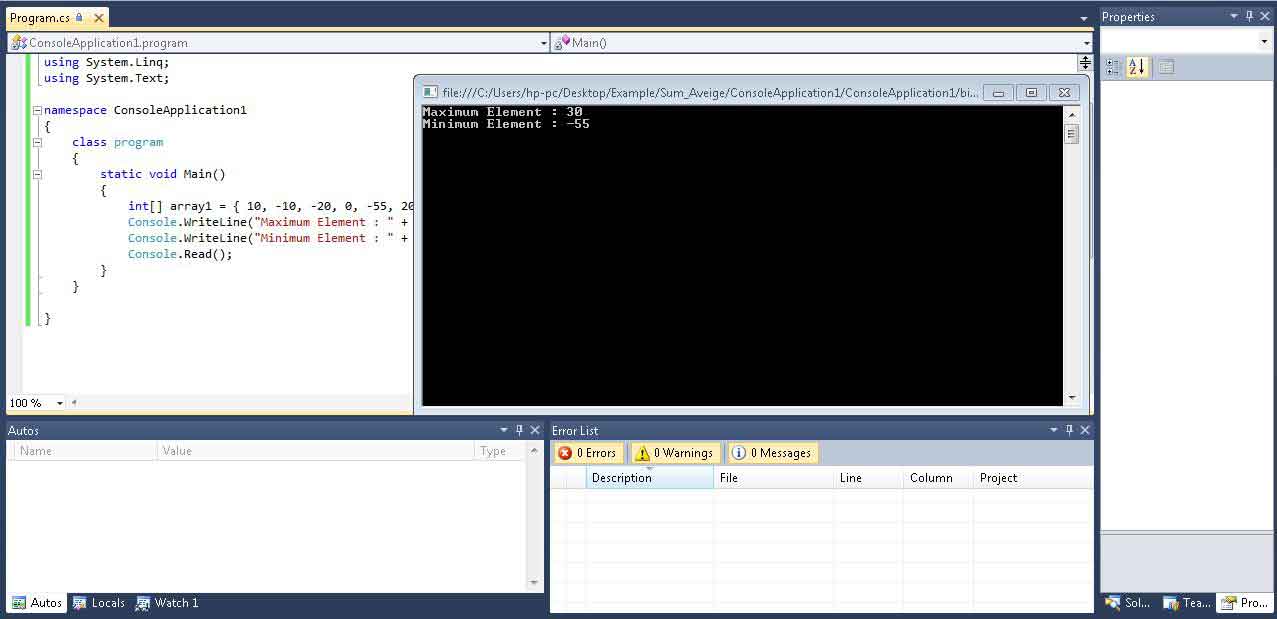The width and height of the screenshot is (1277, 619).
Task: Sort properties alphabetically with the A-Z icon
Action: pos(1137,67)
